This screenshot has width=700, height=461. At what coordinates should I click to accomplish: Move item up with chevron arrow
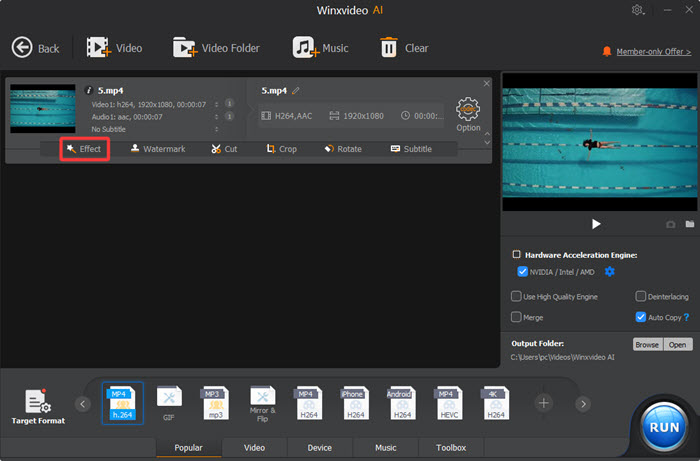[487, 134]
